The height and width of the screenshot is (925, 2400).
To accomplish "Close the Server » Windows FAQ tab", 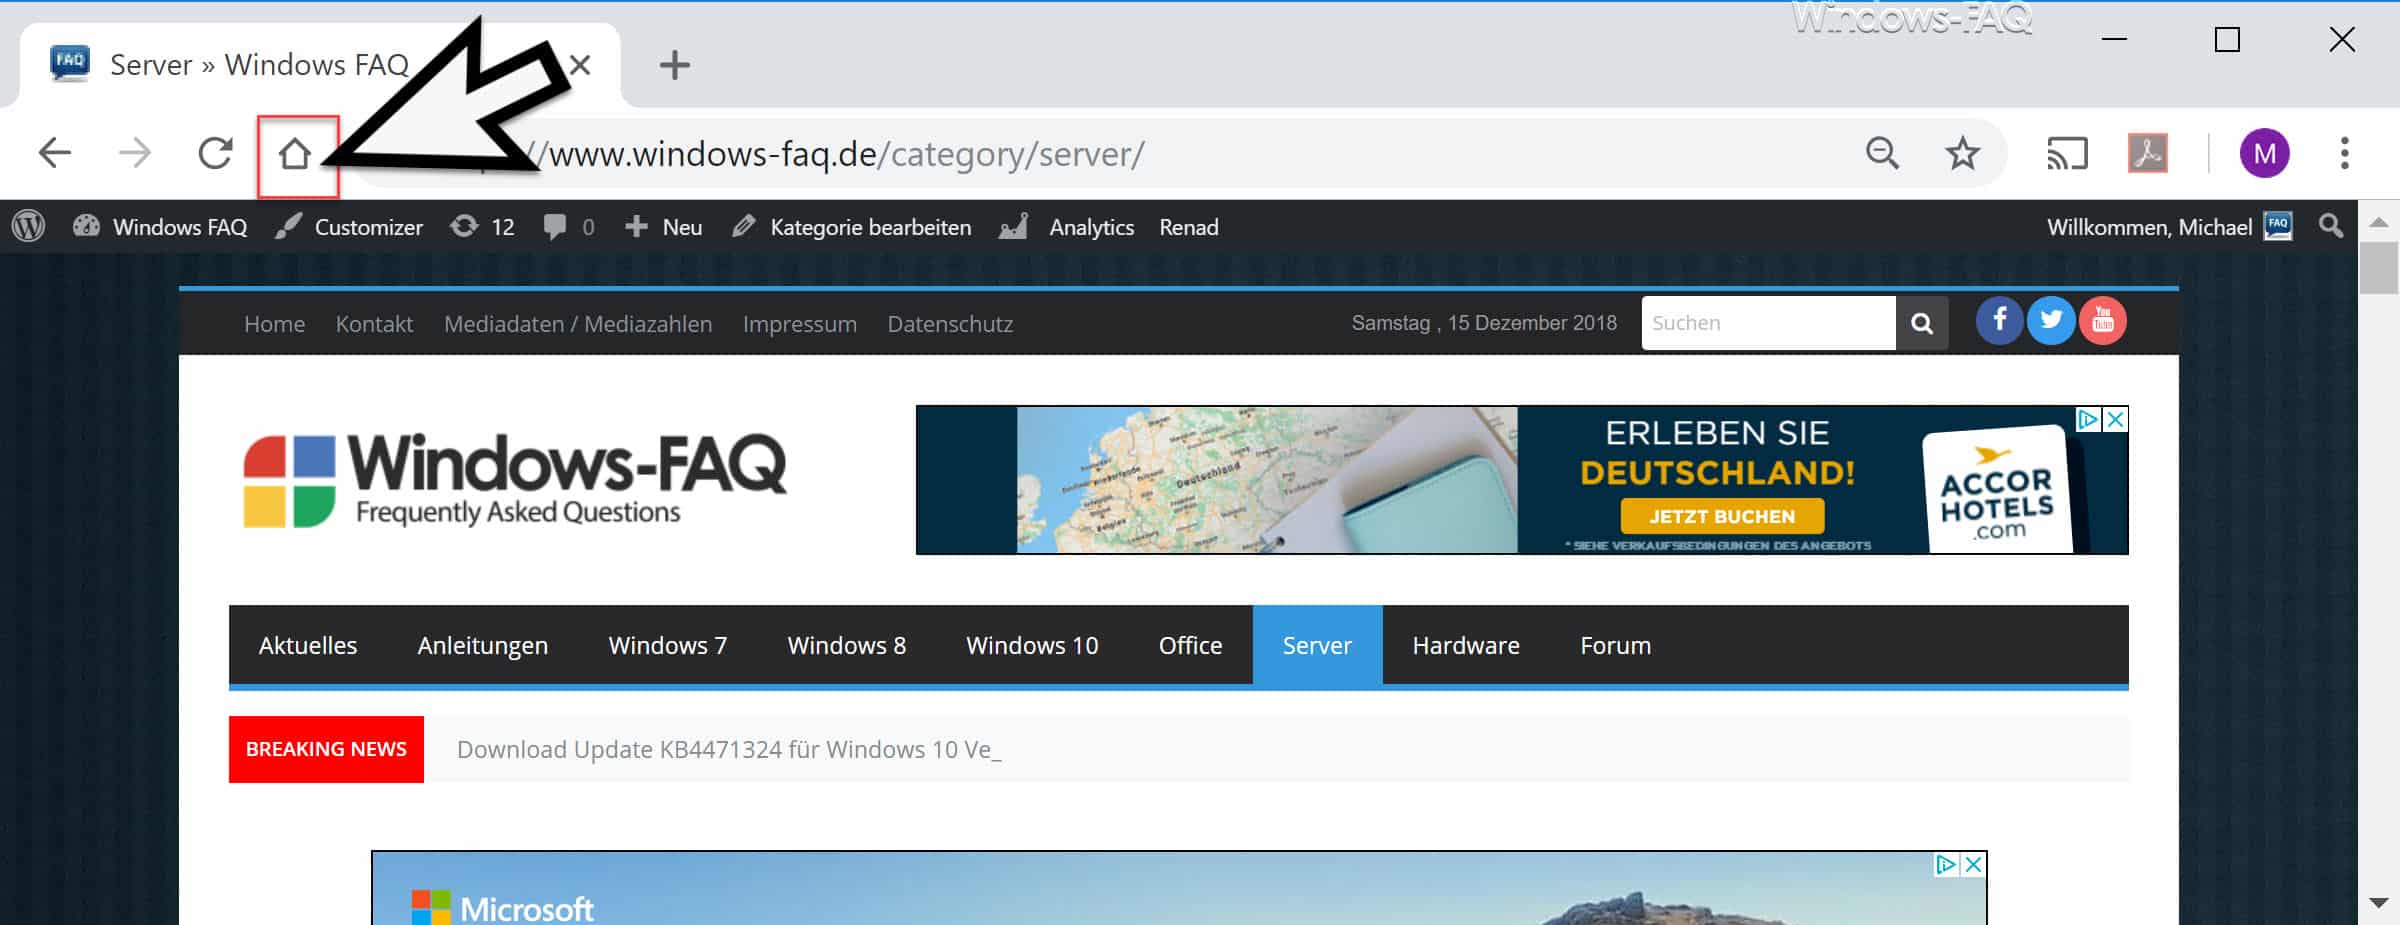I will click(580, 65).
